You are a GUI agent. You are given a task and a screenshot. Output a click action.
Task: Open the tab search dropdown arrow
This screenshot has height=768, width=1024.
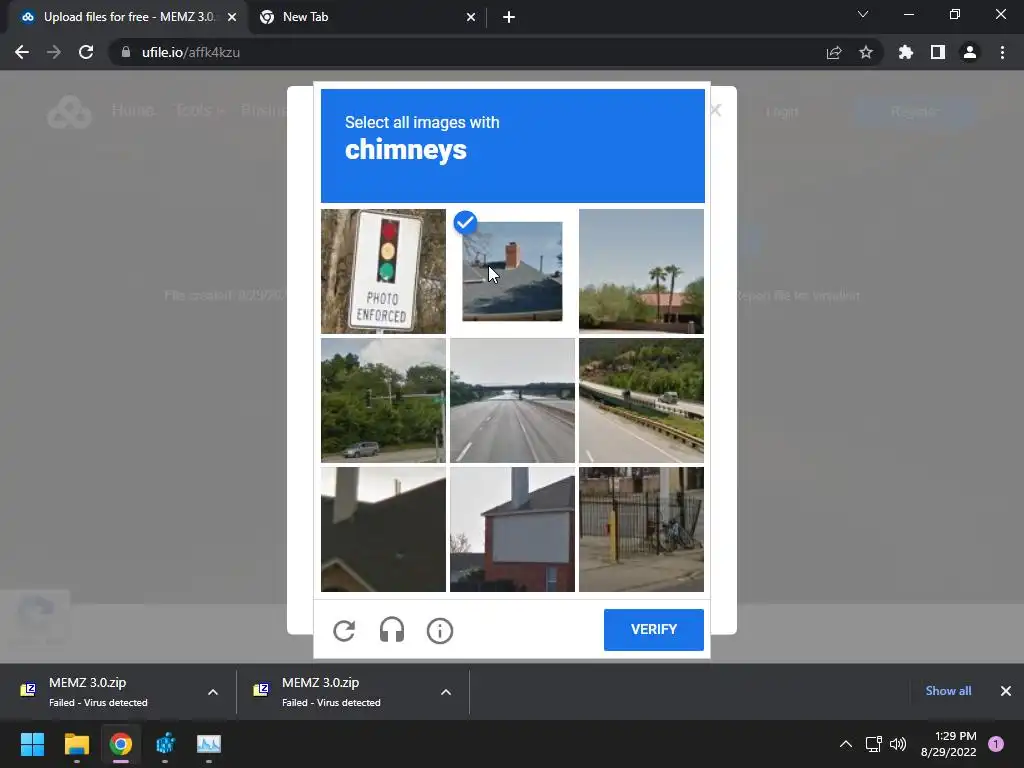click(863, 14)
